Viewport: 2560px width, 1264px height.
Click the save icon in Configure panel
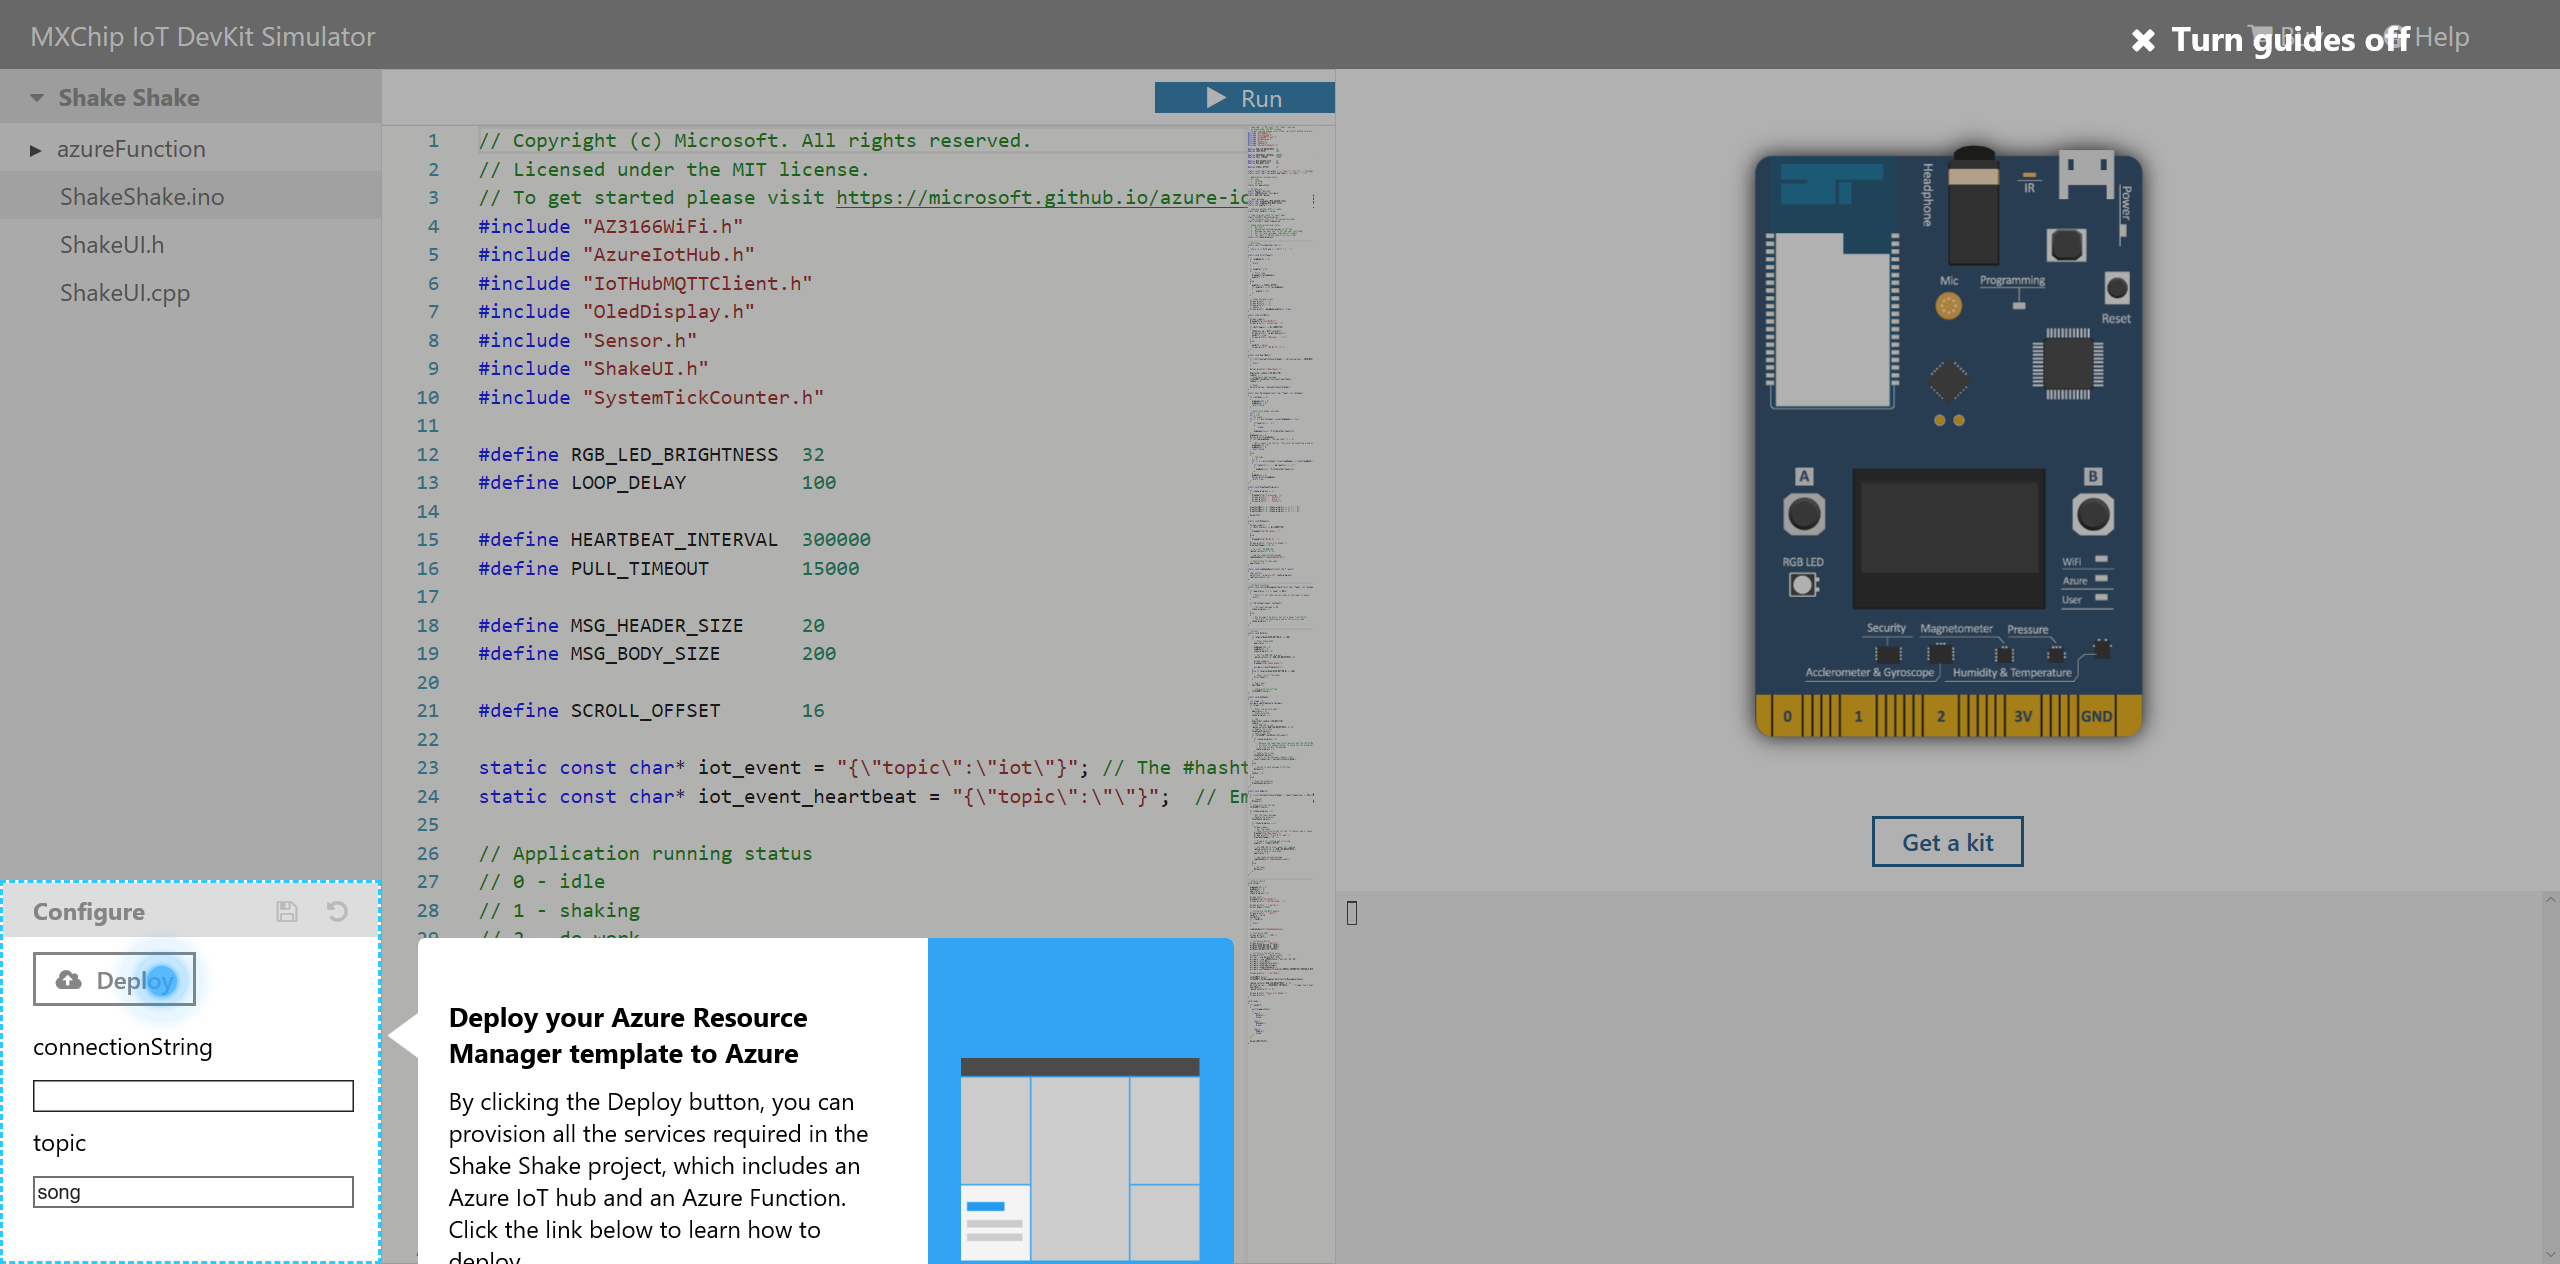[x=287, y=911]
